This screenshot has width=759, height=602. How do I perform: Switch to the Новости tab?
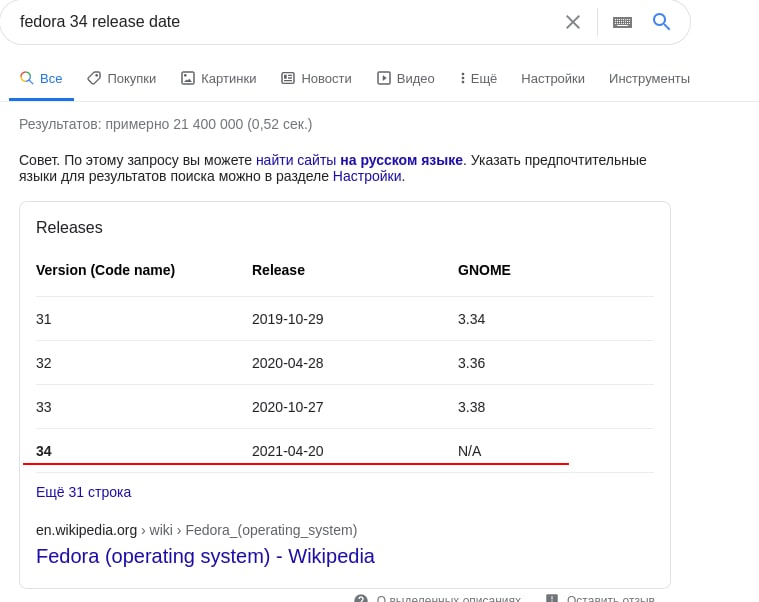(x=317, y=78)
